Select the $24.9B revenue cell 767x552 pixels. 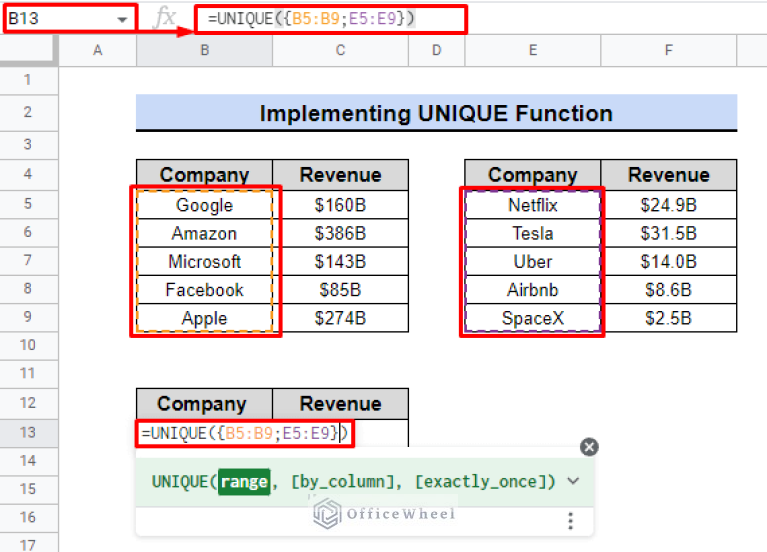click(x=669, y=205)
